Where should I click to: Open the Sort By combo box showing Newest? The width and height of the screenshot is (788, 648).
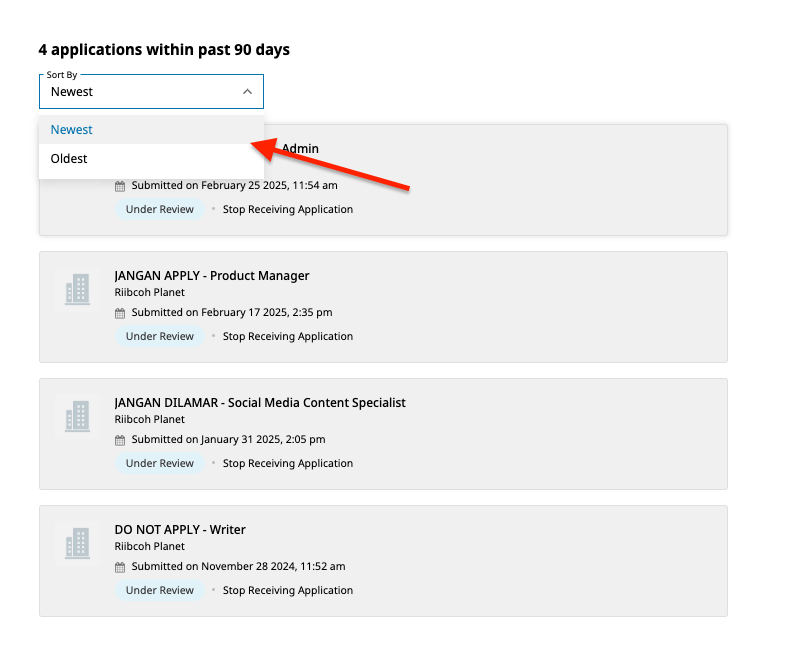coord(151,91)
